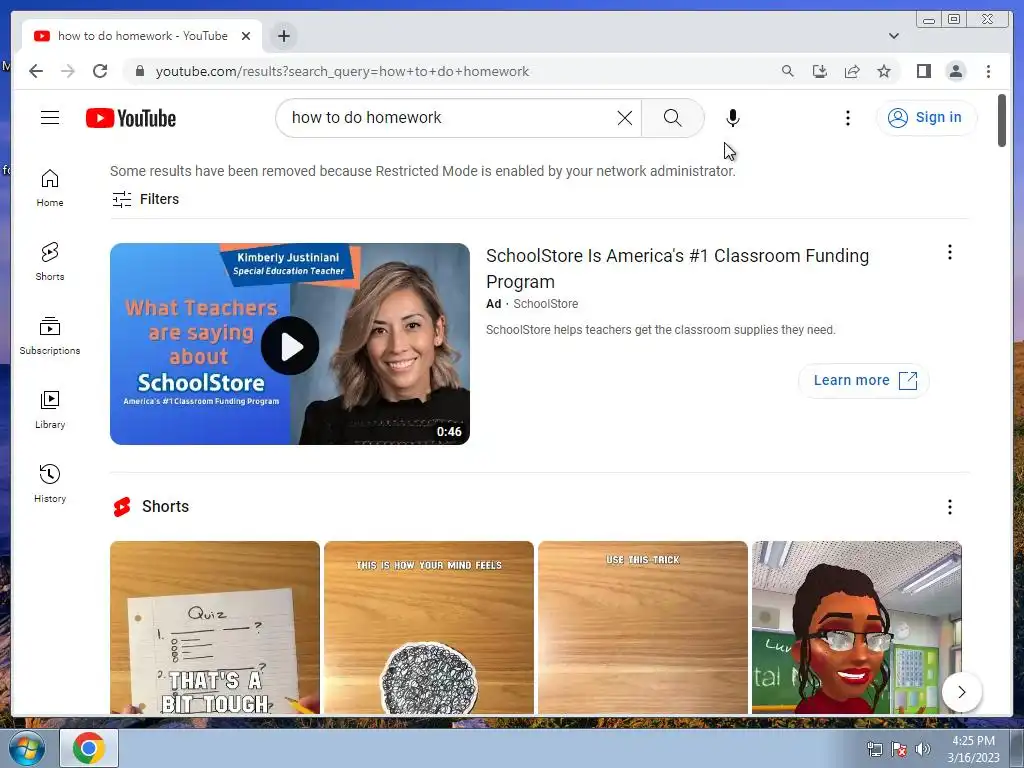
Task: Select the 'how to do homework' tab
Action: pyautogui.click(x=142, y=36)
